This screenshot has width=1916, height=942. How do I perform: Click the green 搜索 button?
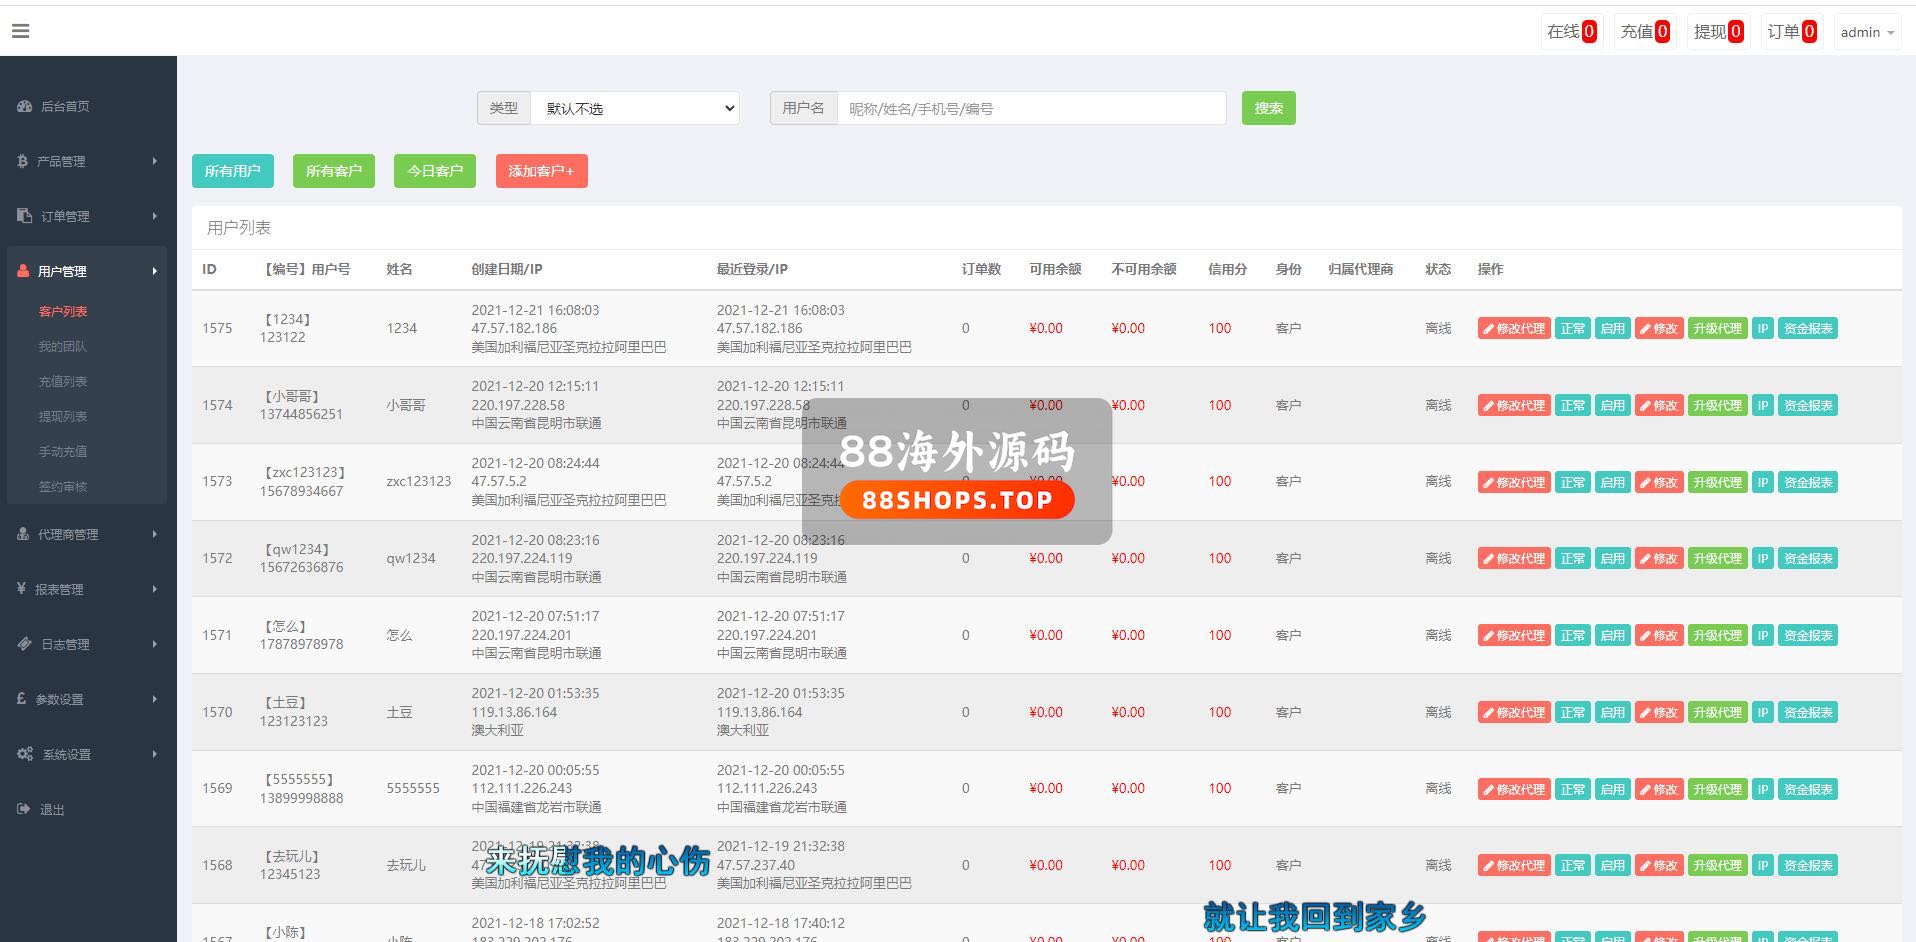coord(1268,108)
